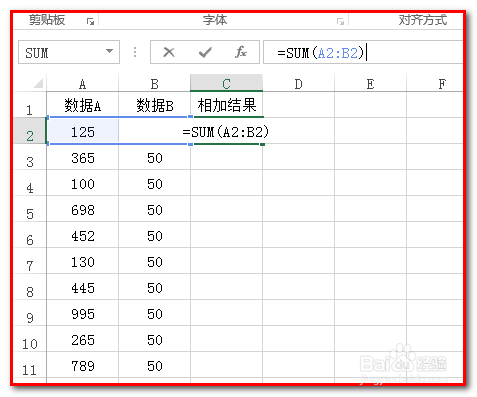The width and height of the screenshot is (477, 397).
Task: Select row 4 header
Action: [x=30, y=183]
